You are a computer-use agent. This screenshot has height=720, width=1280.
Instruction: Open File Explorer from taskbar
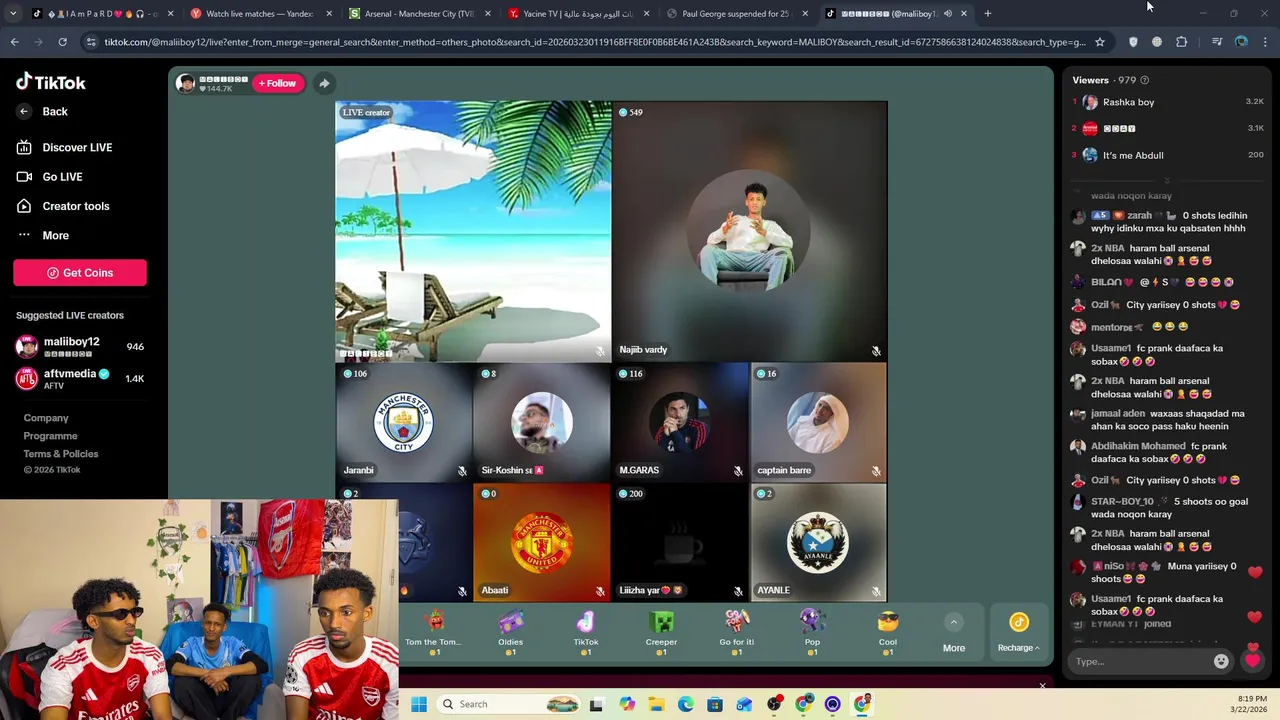tap(657, 704)
